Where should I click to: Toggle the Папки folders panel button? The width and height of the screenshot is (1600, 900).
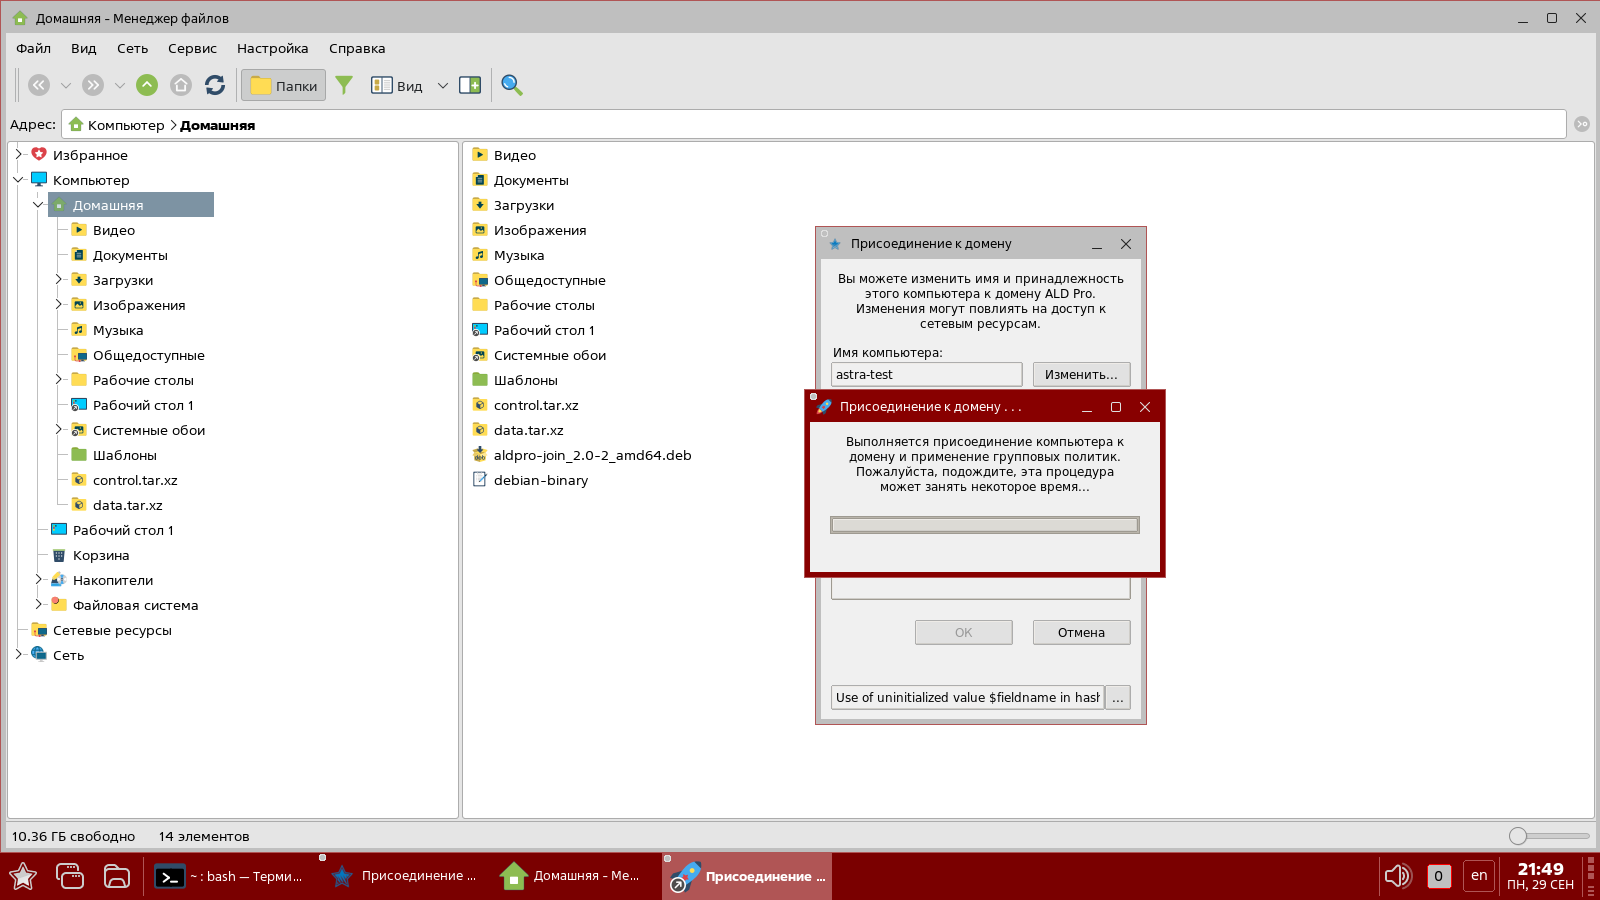coord(284,86)
